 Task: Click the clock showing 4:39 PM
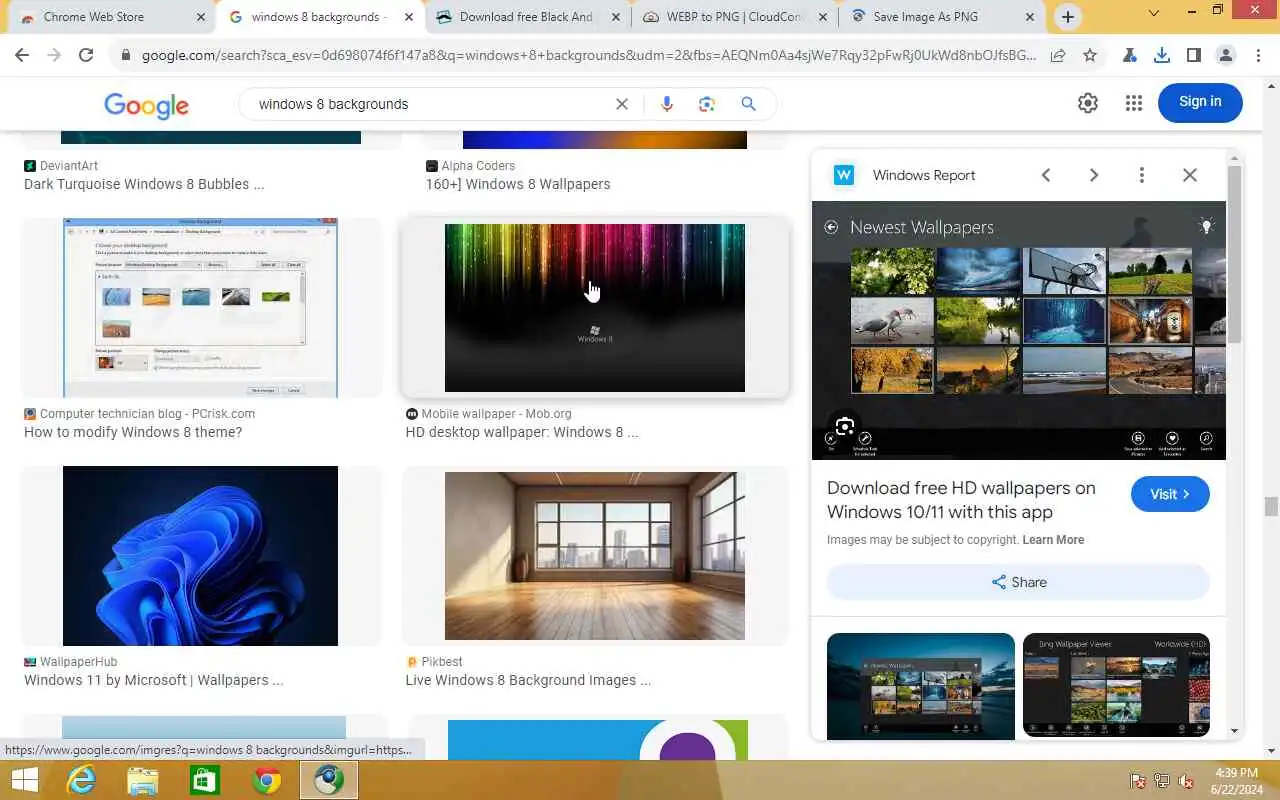point(1236,773)
